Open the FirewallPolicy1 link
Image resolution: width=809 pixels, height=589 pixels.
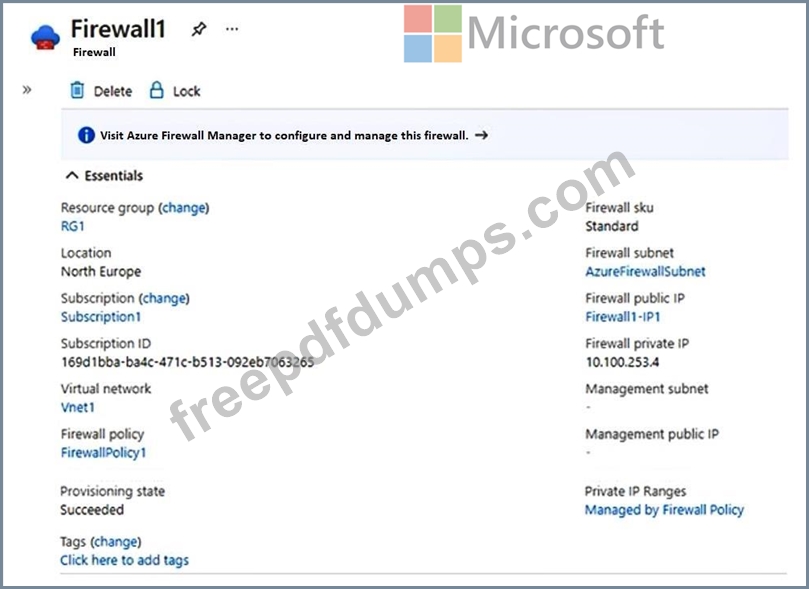103,452
